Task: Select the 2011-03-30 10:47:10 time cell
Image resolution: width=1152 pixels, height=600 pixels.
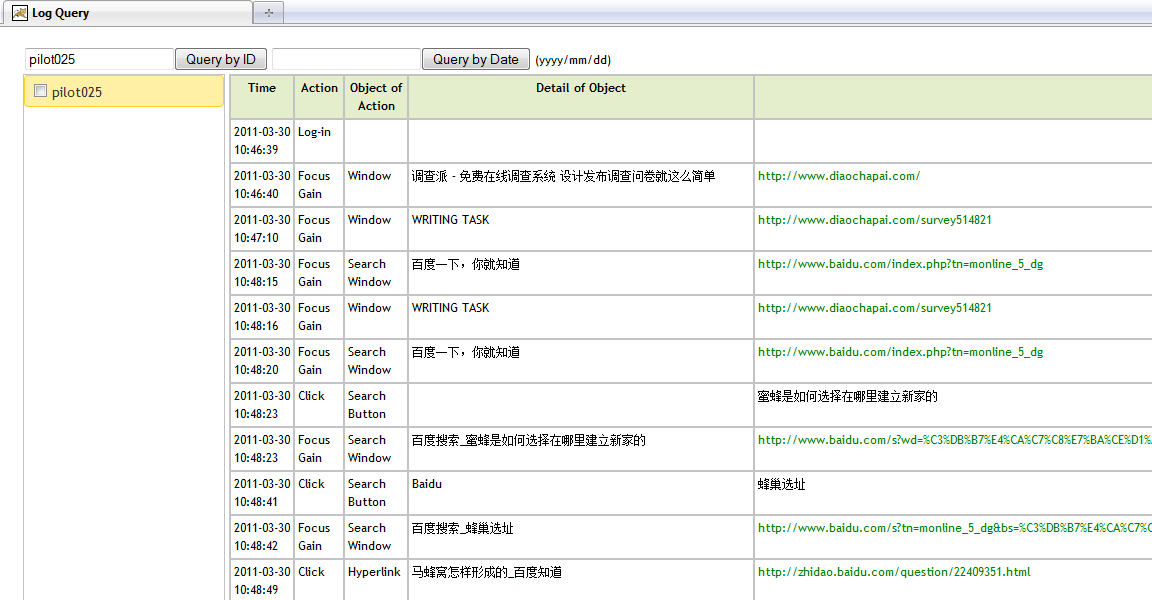Action: pyautogui.click(x=262, y=229)
